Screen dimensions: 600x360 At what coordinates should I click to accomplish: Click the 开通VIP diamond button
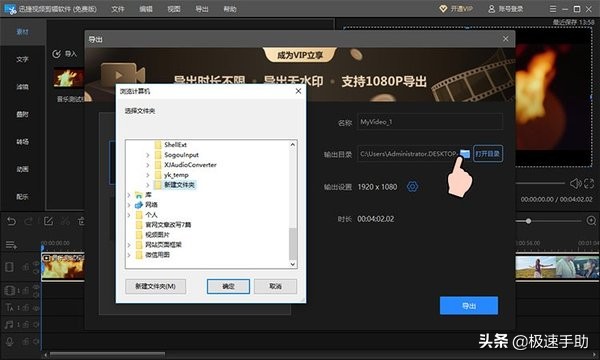tap(456, 9)
